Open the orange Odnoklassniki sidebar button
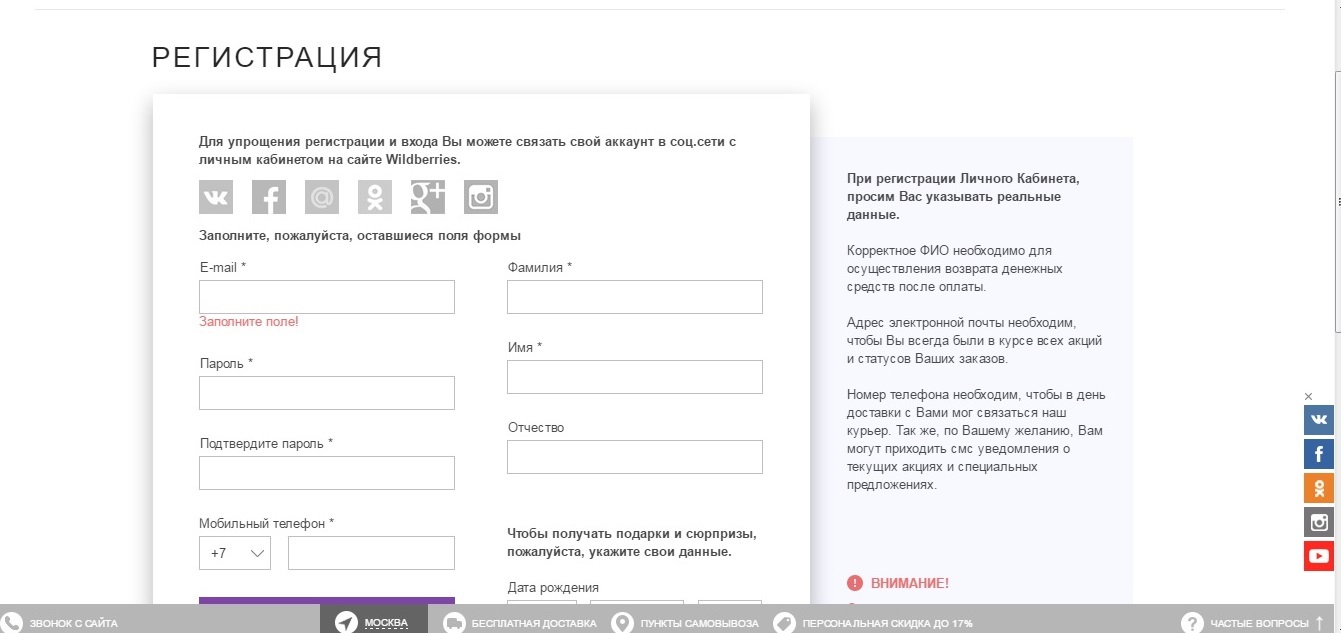1341x633 pixels. (x=1319, y=488)
